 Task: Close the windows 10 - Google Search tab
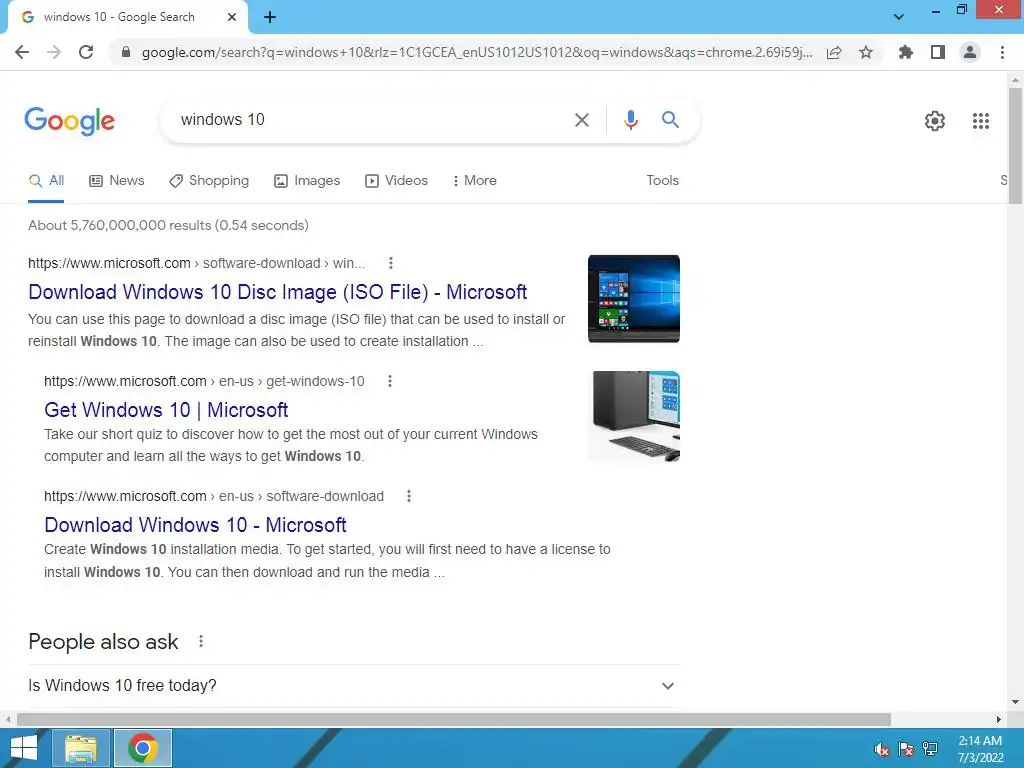point(232,17)
